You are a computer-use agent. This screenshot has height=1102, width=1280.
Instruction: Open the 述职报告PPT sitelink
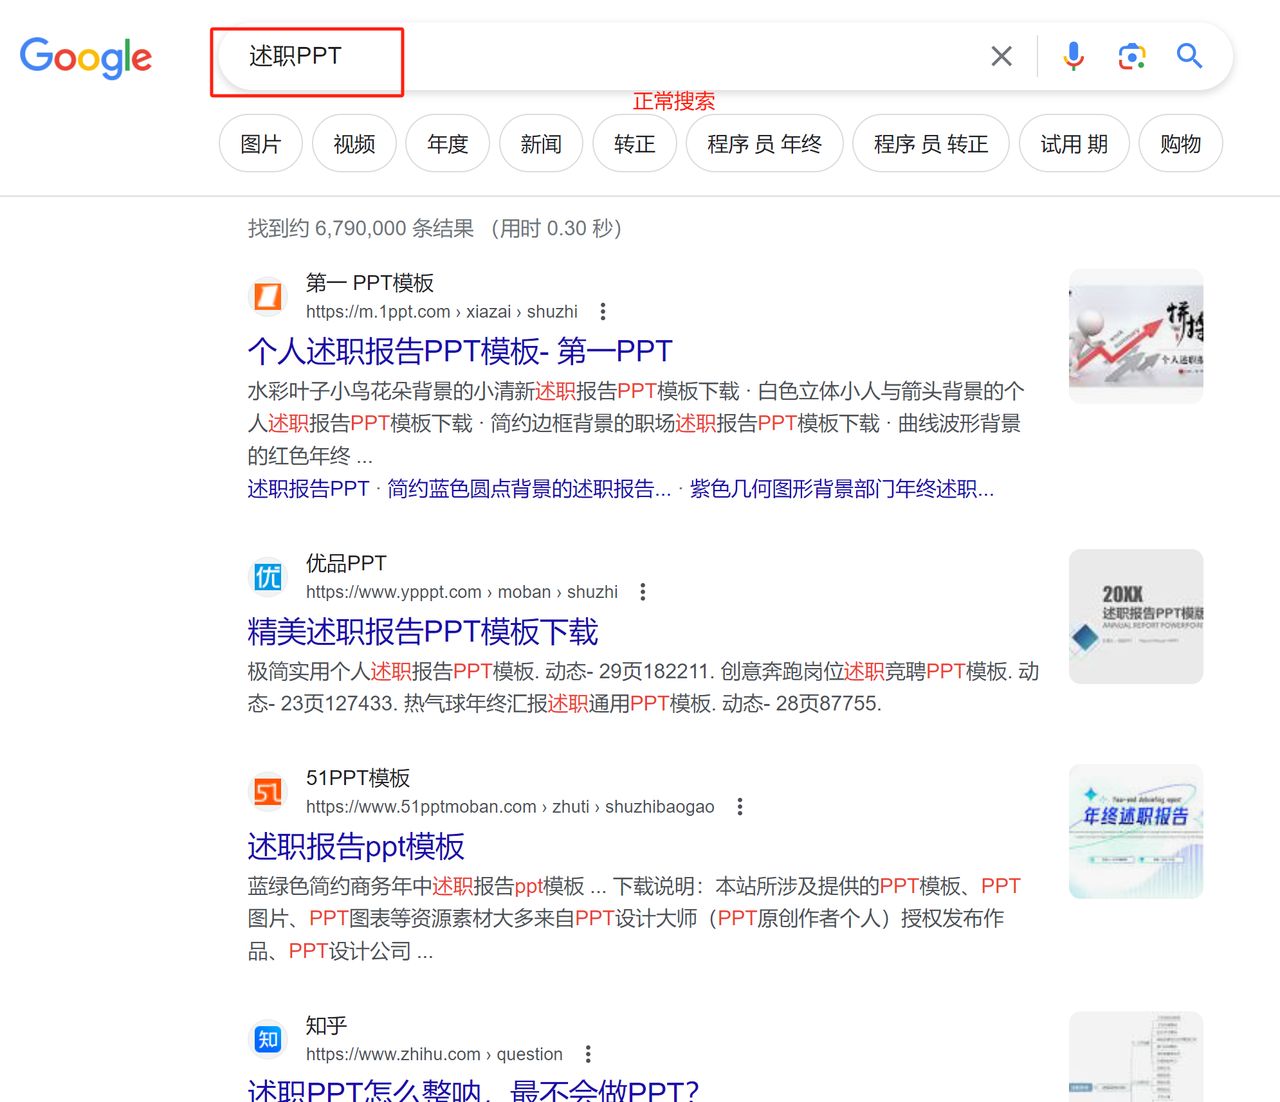pyautogui.click(x=309, y=489)
